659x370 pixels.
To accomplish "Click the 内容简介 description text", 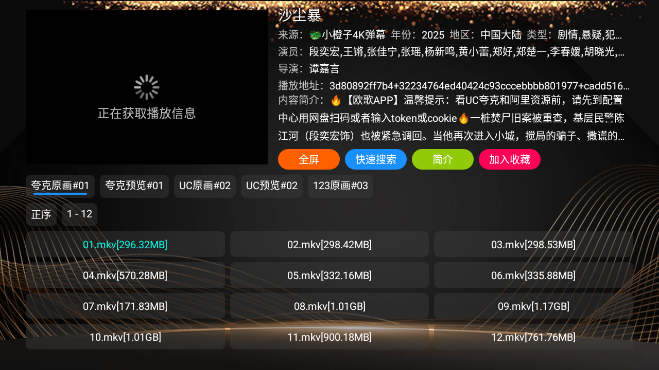I will point(451,118).
